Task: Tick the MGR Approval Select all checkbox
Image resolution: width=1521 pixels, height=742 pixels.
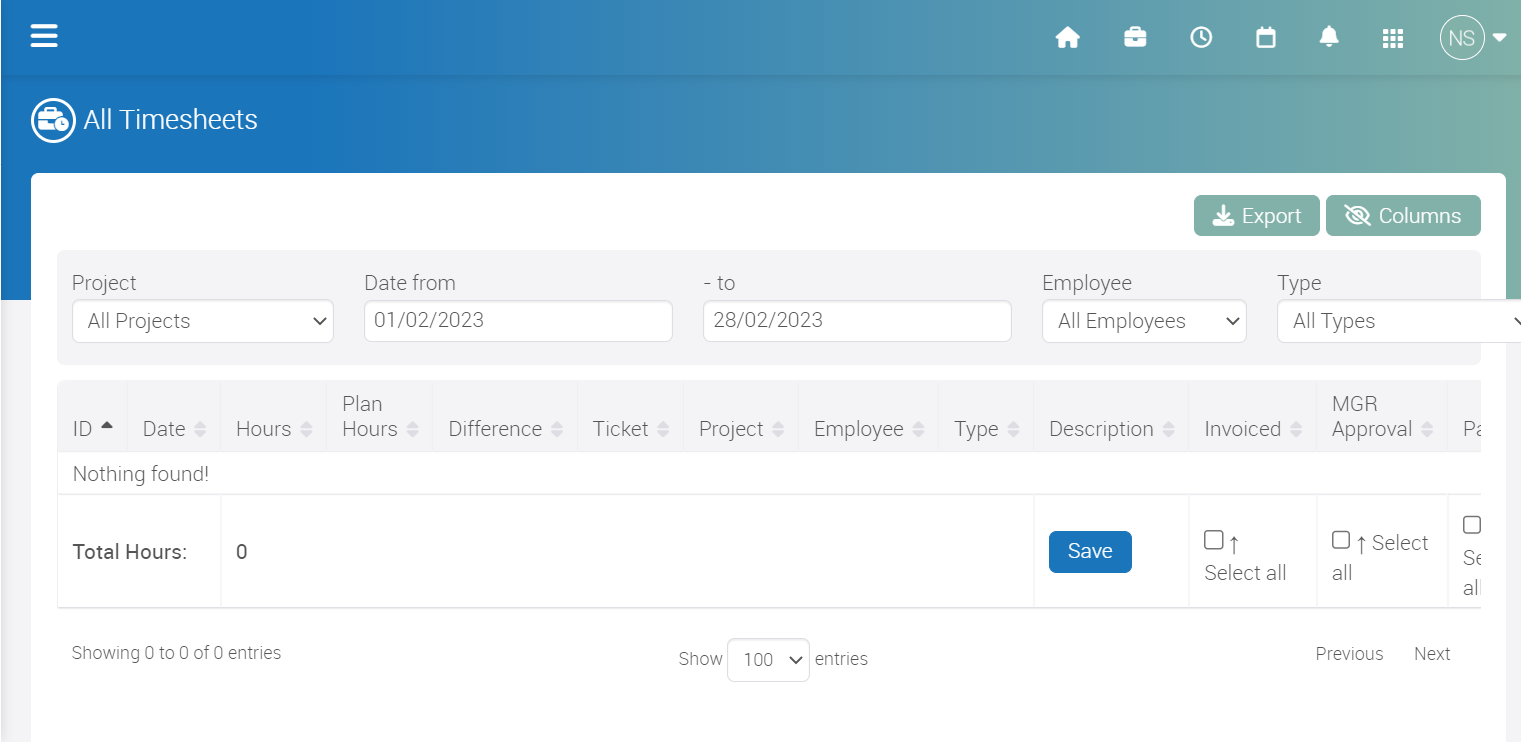Action: (1340, 539)
